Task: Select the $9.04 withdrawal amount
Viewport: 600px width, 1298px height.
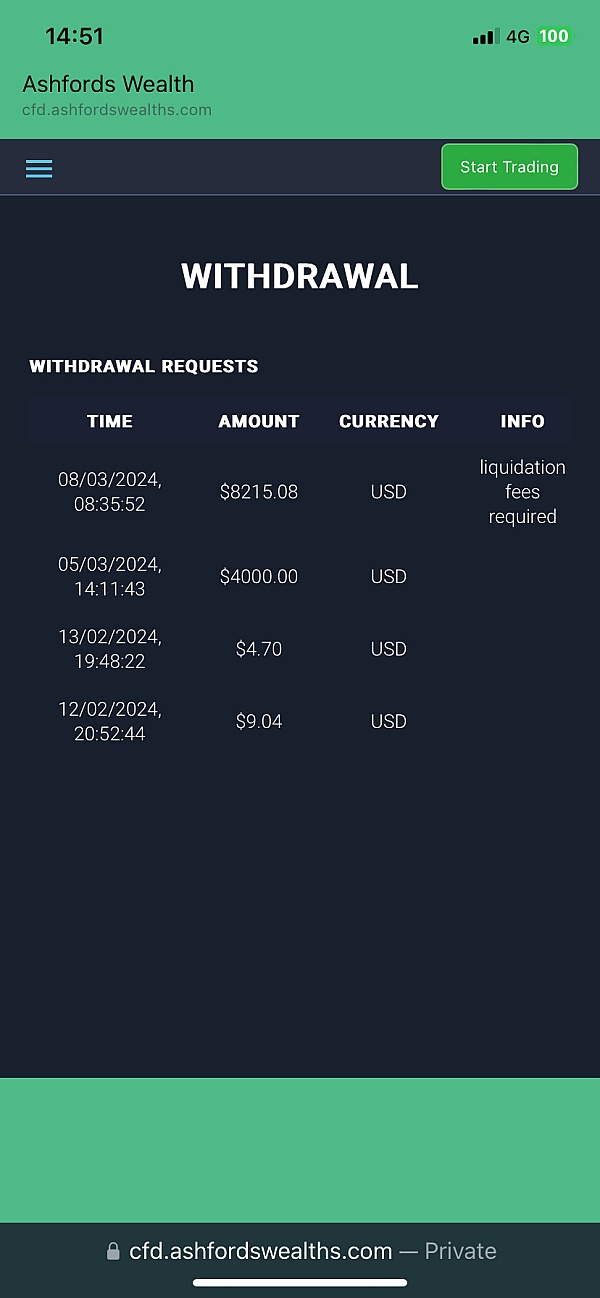Action: pyautogui.click(x=259, y=721)
